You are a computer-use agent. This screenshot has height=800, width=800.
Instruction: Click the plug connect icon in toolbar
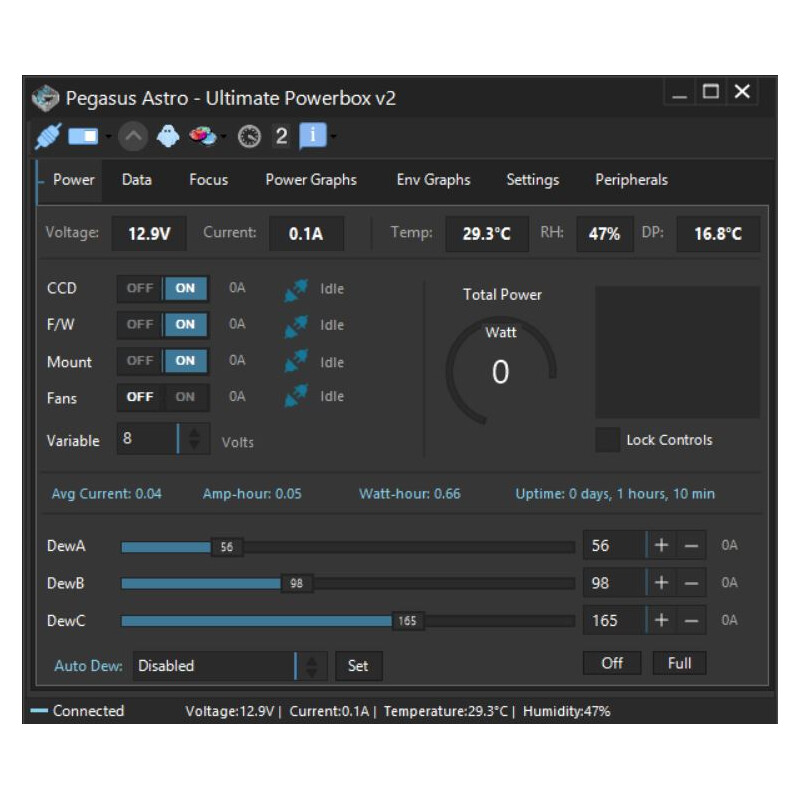48,136
